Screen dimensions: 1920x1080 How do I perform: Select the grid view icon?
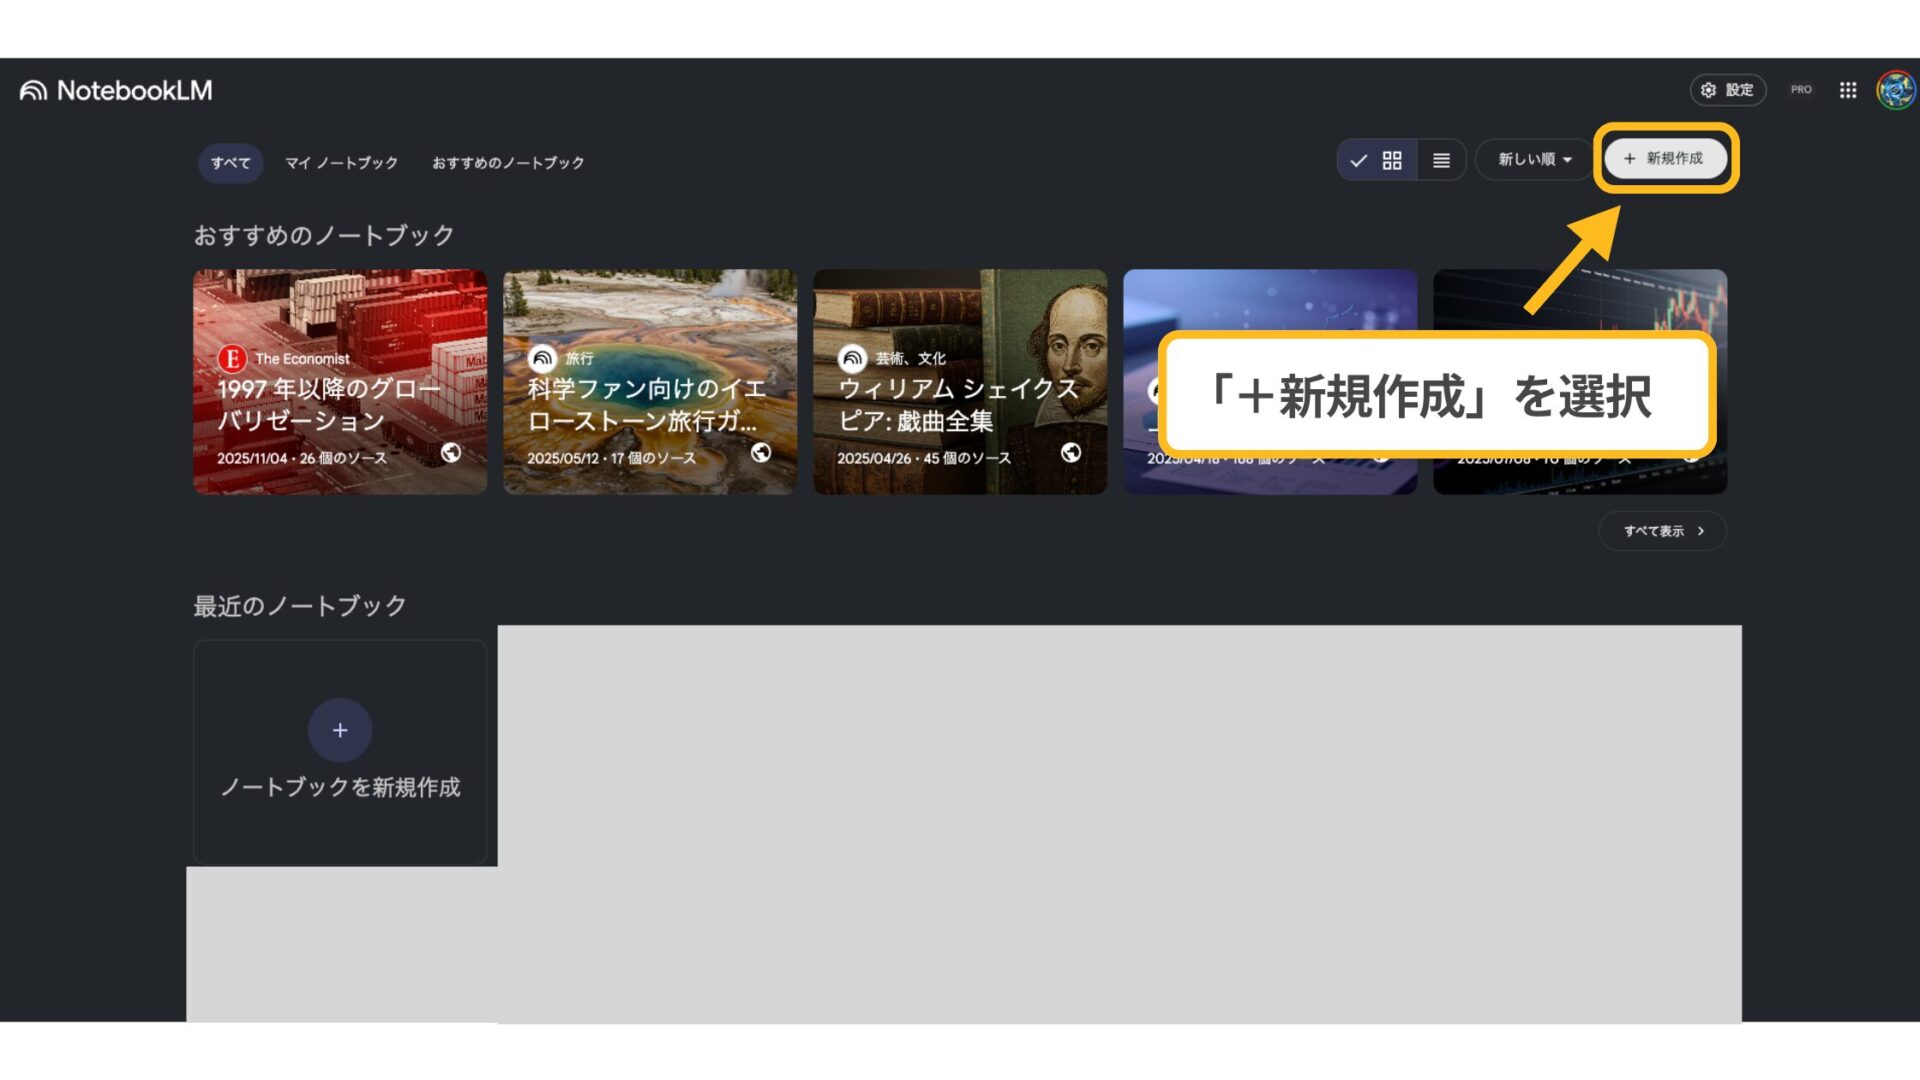(1391, 159)
